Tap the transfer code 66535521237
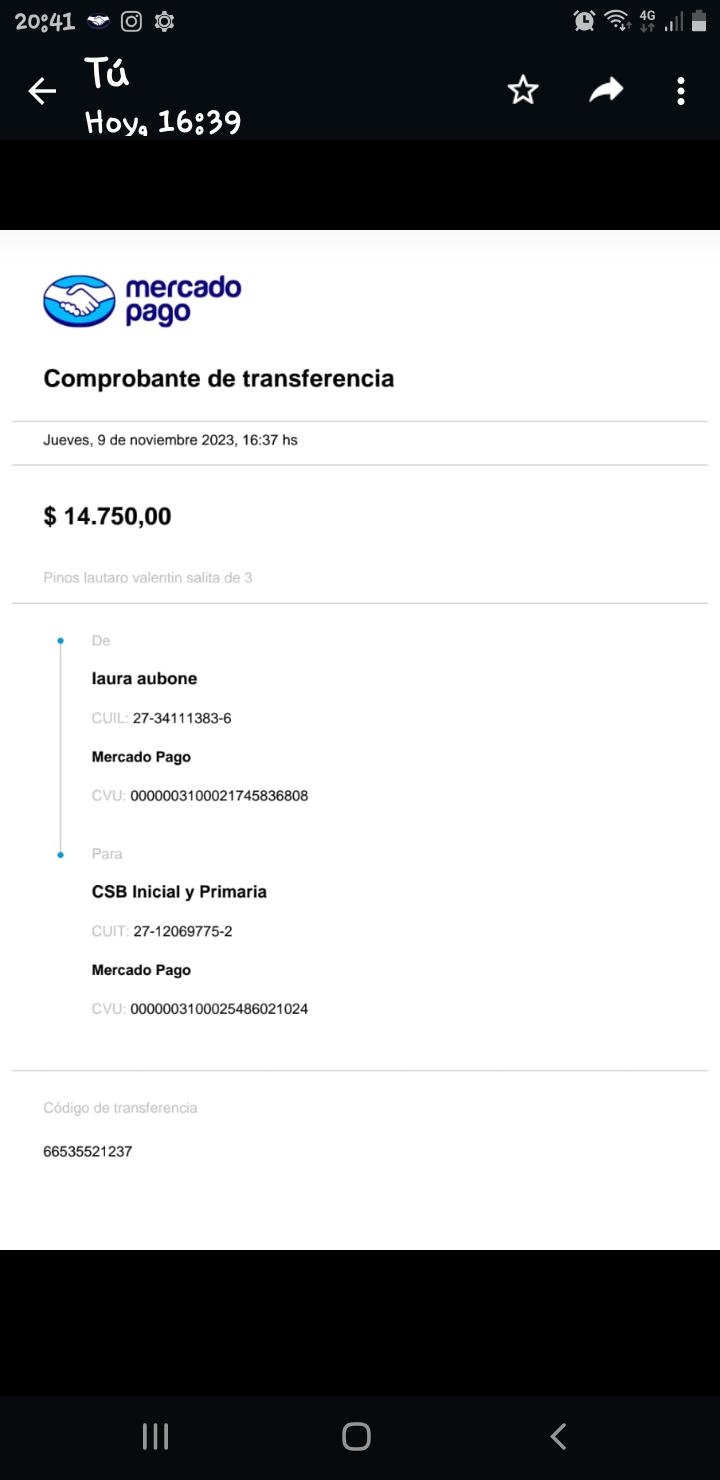This screenshot has height=1480, width=720. [x=88, y=1151]
